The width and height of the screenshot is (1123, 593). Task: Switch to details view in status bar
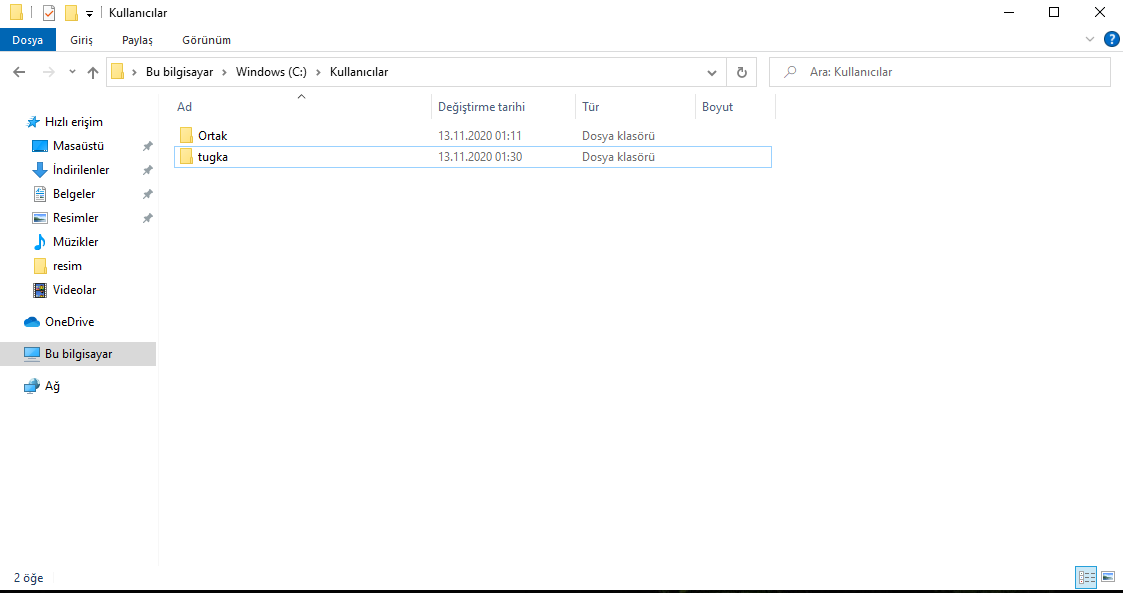tap(1086, 577)
